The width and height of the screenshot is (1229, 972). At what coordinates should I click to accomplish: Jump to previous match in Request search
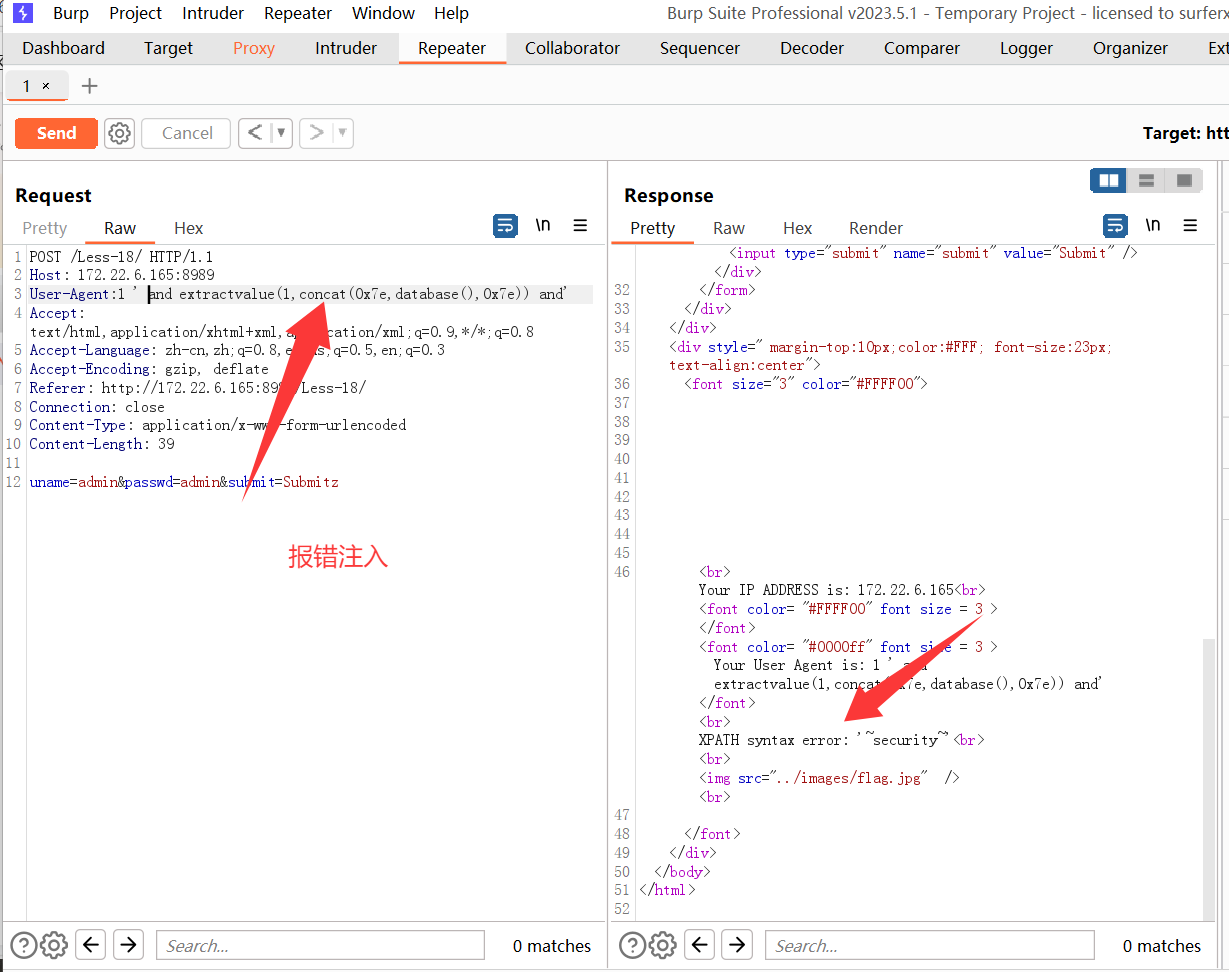click(x=91, y=944)
